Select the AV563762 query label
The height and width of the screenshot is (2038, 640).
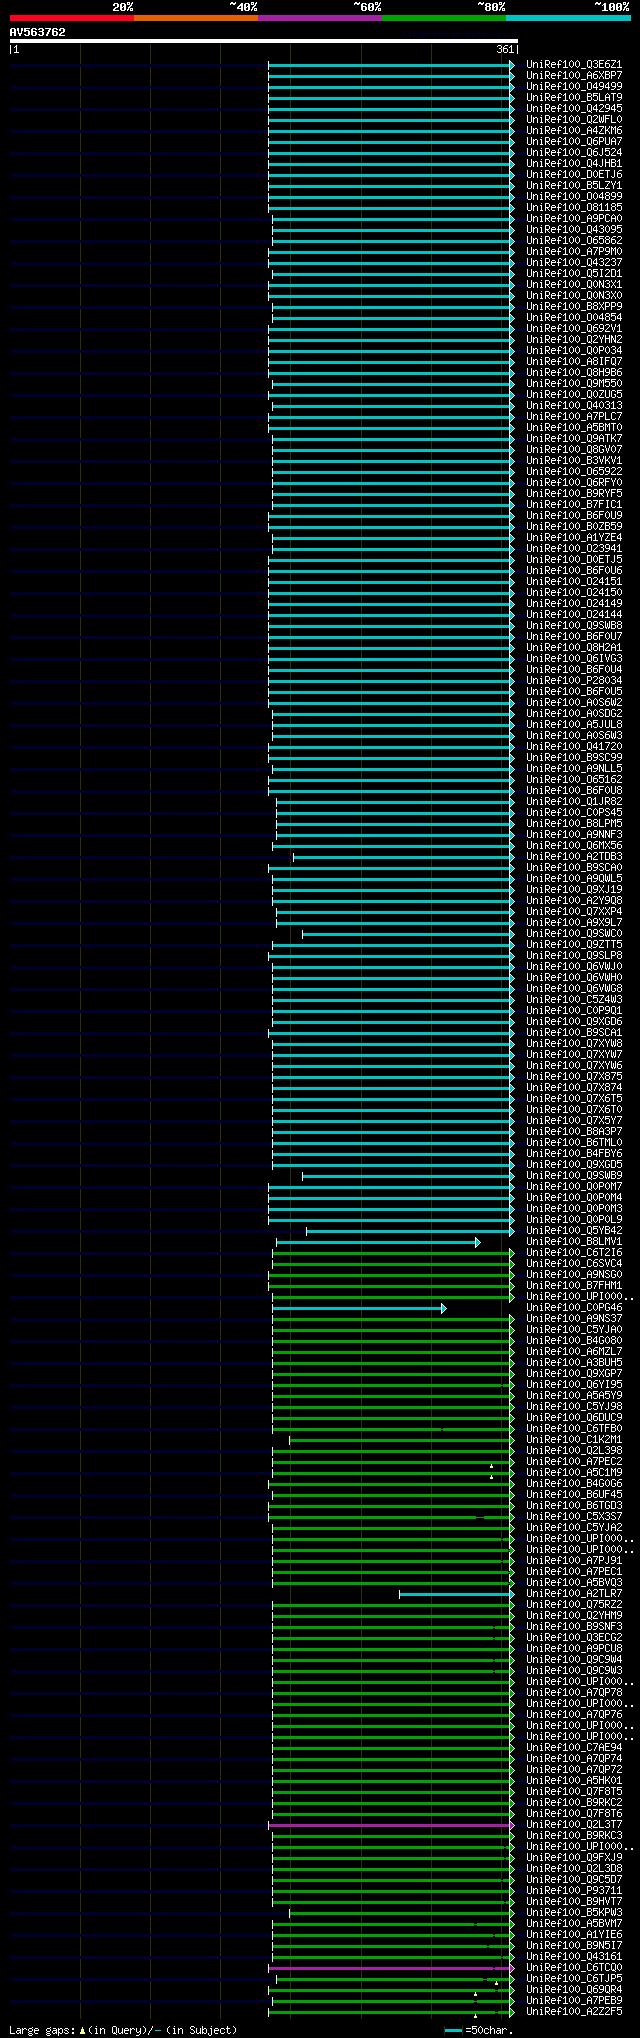click(37, 32)
